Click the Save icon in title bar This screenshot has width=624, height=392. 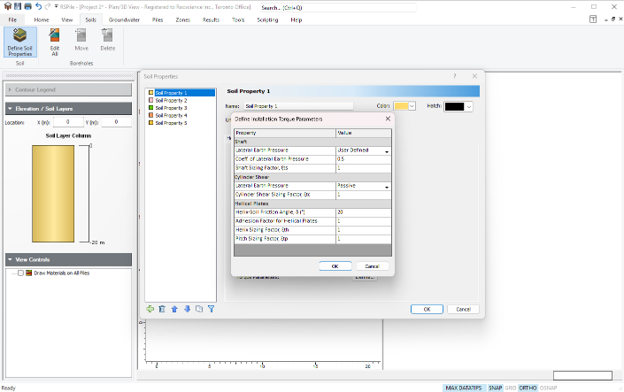[18, 6]
